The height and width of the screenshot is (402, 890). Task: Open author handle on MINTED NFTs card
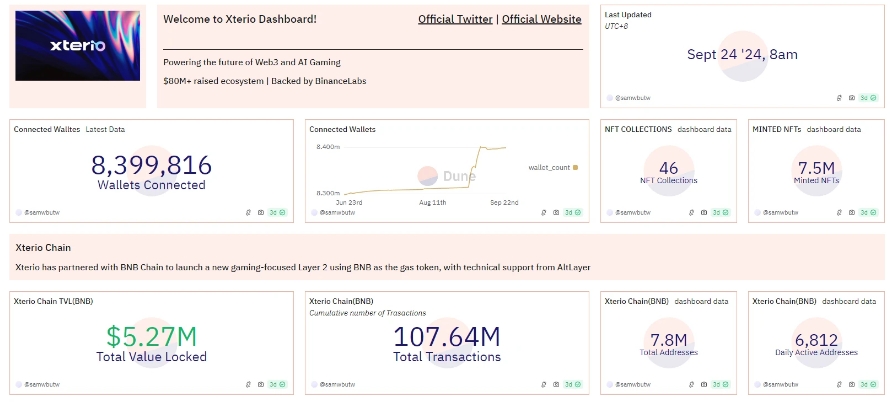(780, 212)
